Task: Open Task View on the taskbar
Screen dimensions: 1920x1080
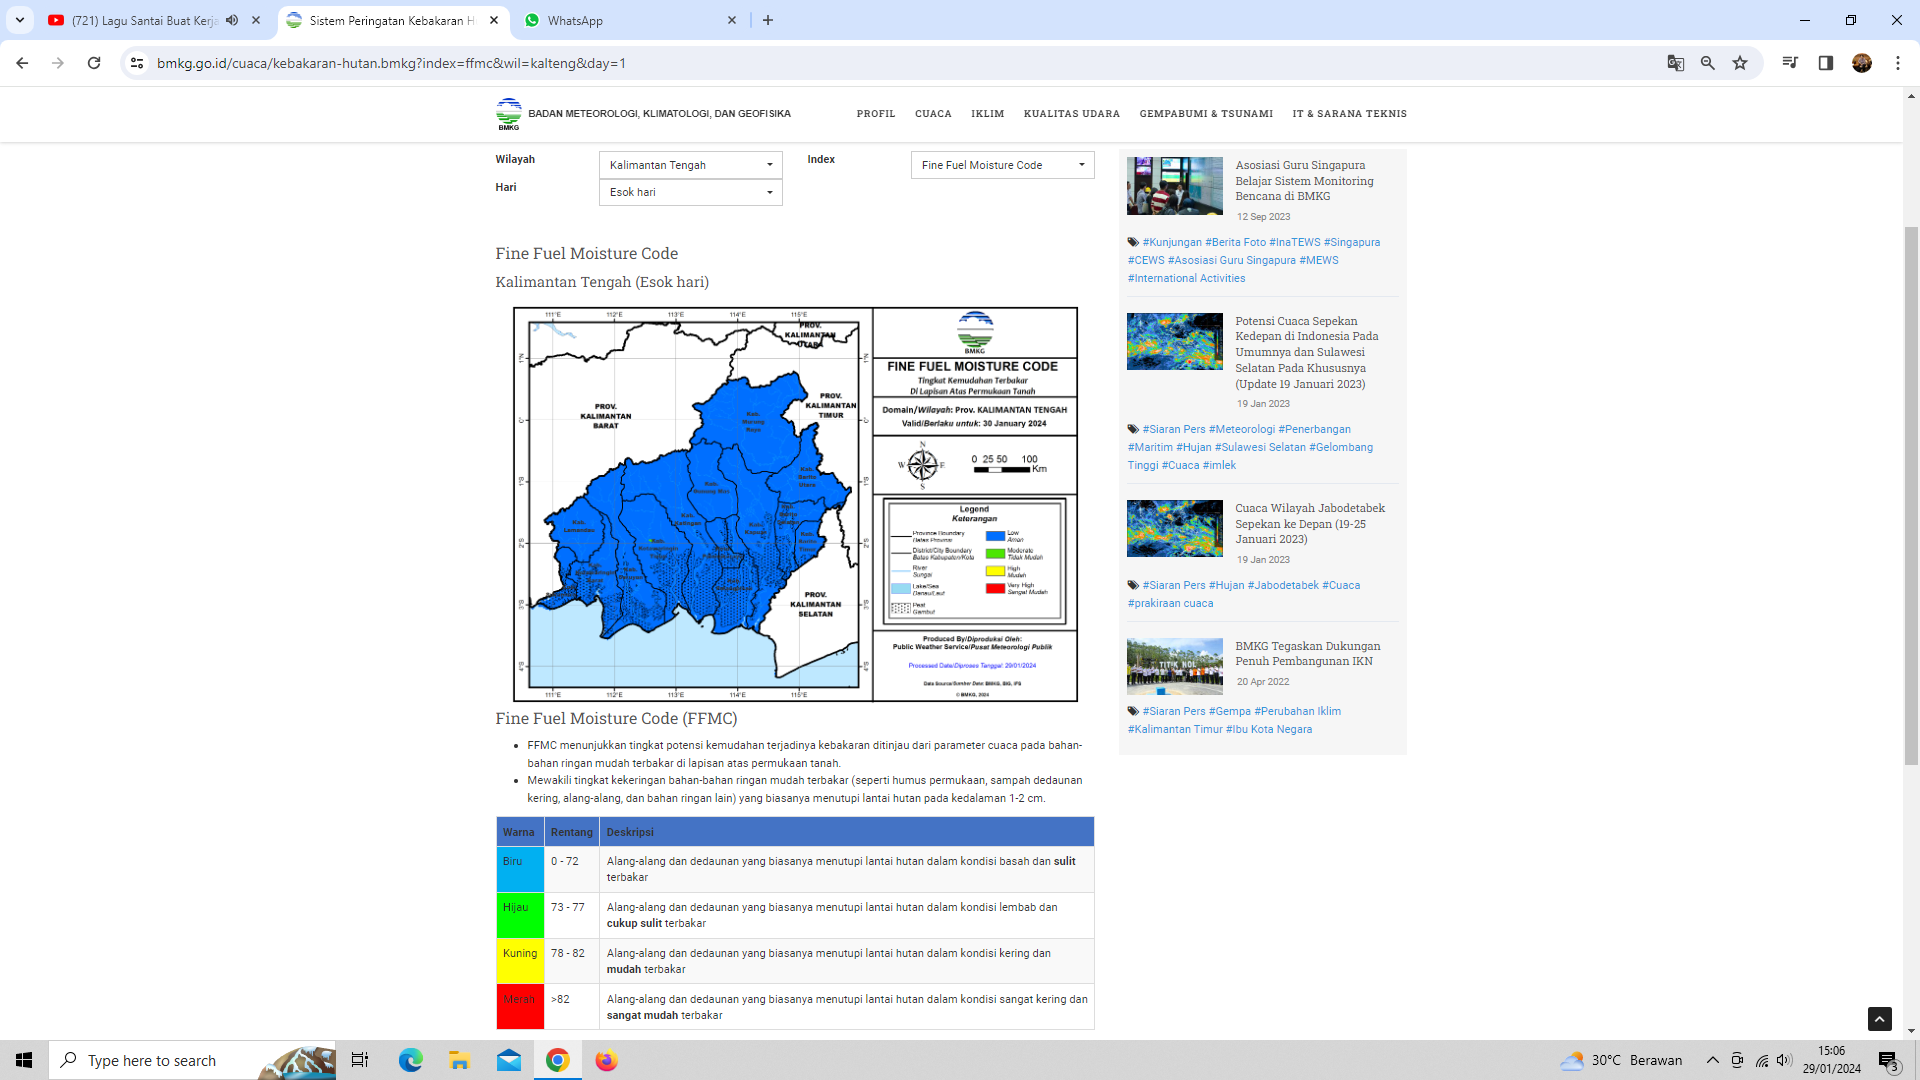Action: pos(360,1060)
